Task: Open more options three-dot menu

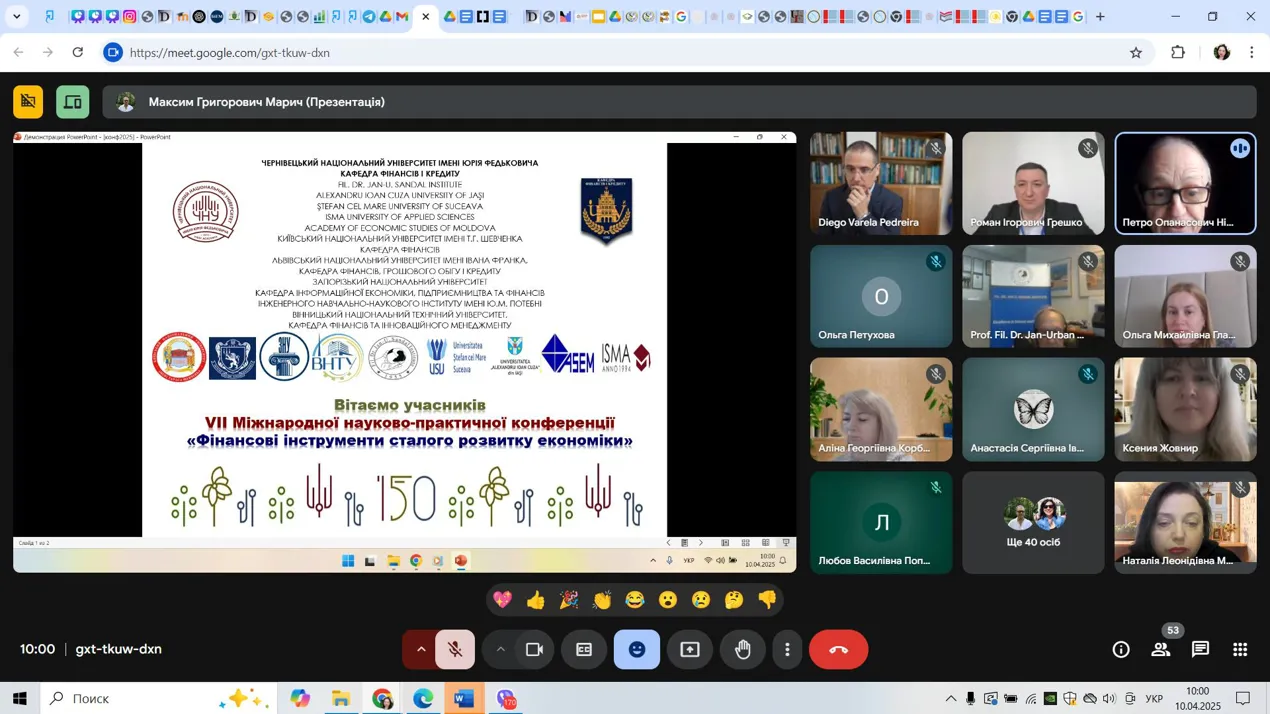Action: pos(787,650)
